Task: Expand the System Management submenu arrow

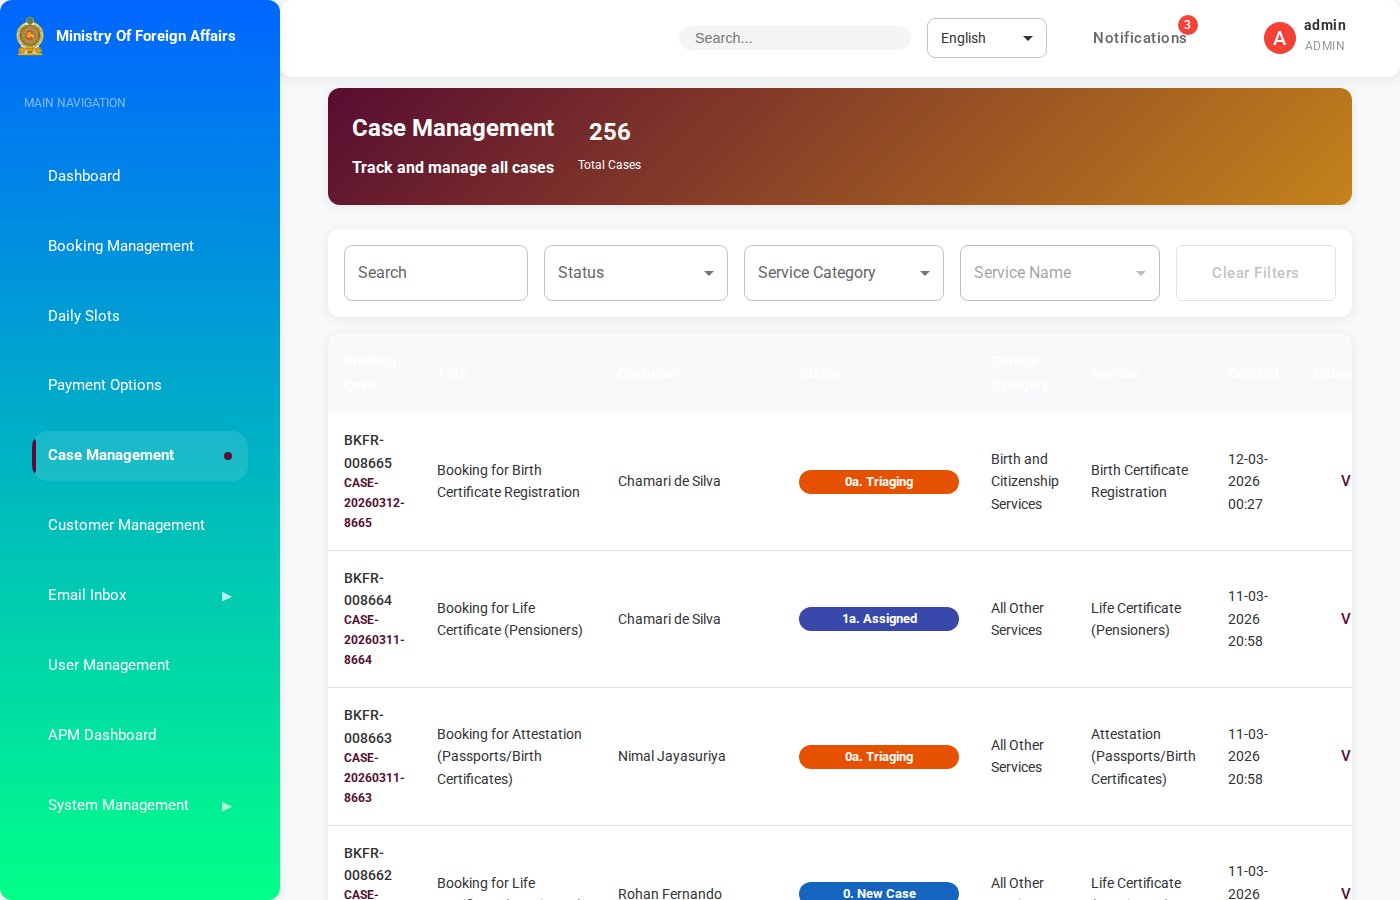Action: tap(226, 806)
